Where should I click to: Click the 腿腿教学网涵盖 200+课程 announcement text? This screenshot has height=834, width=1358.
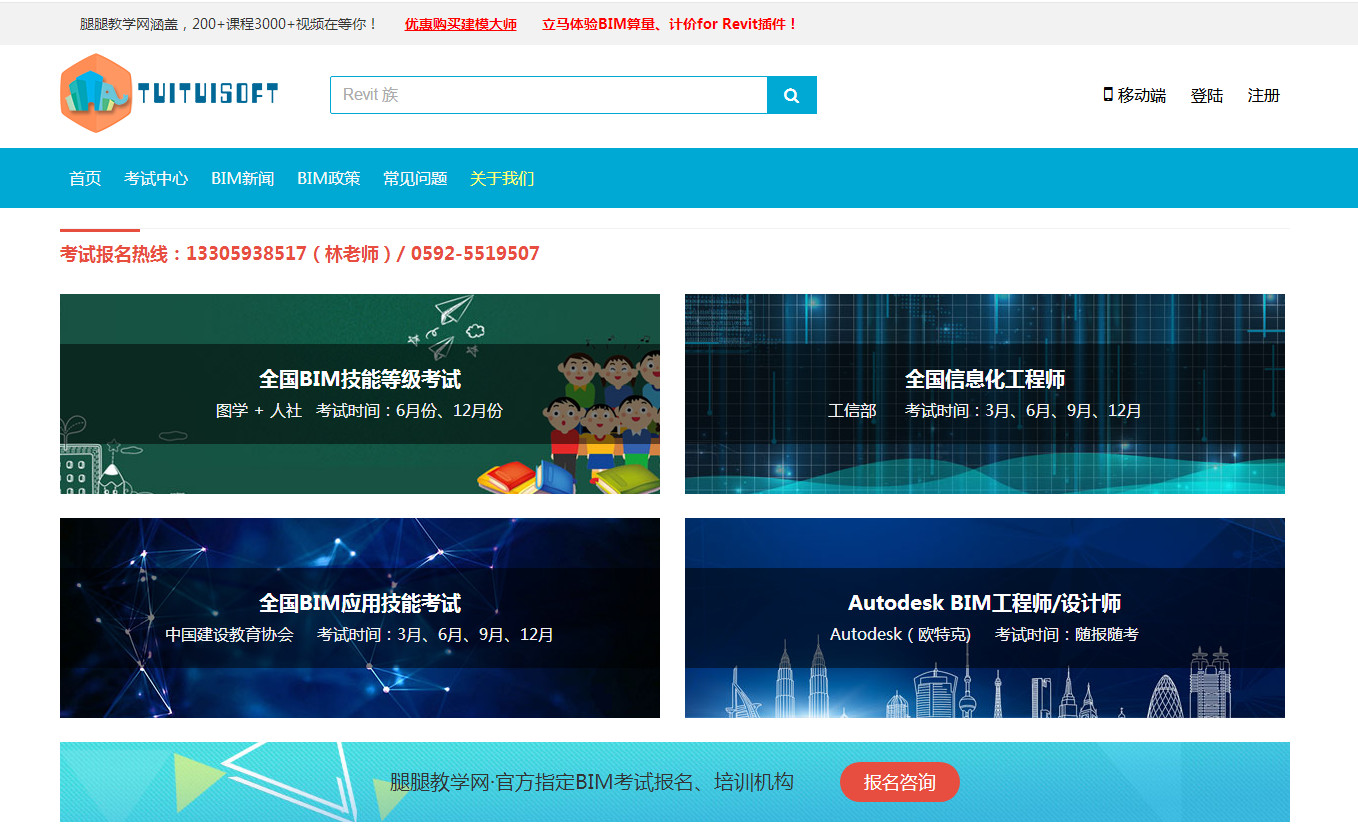(x=229, y=24)
